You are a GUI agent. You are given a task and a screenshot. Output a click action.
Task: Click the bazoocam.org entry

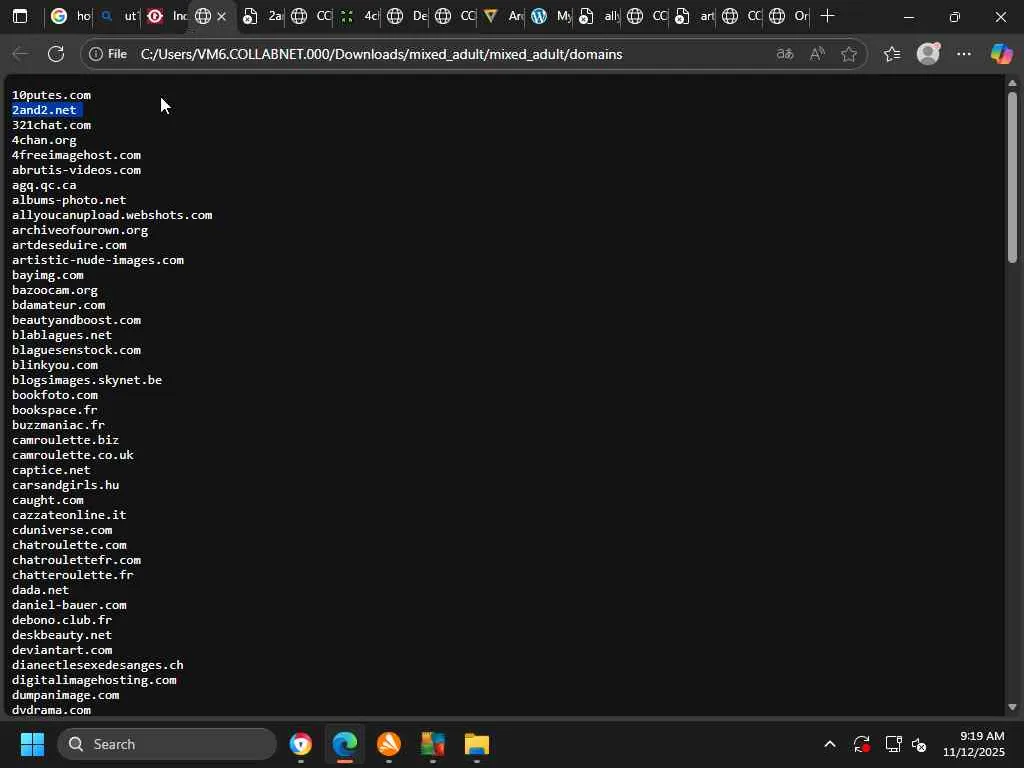pyautogui.click(x=55, y=291)
